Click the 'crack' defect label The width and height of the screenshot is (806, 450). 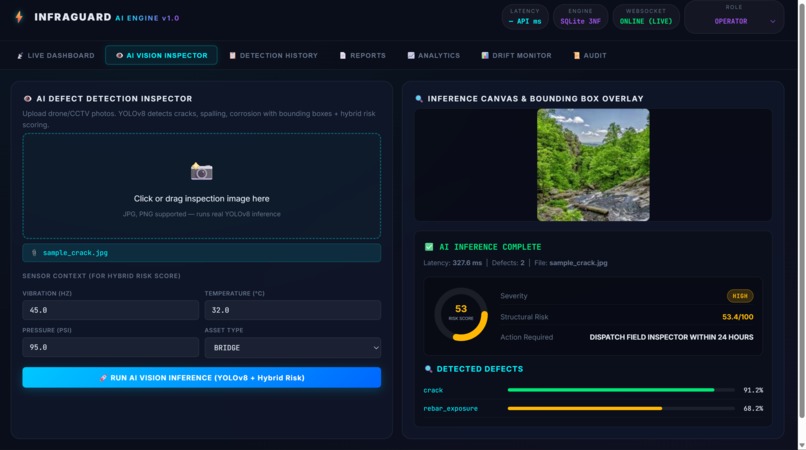point(433,390)
